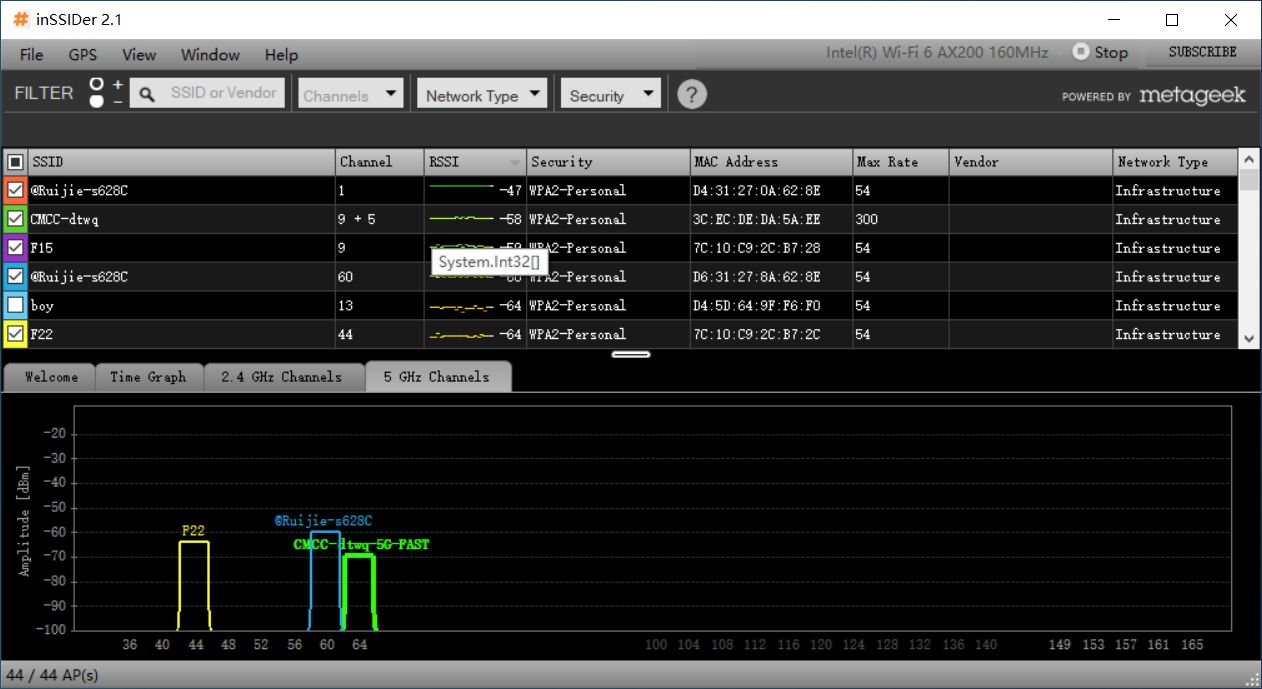
Task: Sort table by Channel column header
Action: pyautogui.click(x=380, y=162)
